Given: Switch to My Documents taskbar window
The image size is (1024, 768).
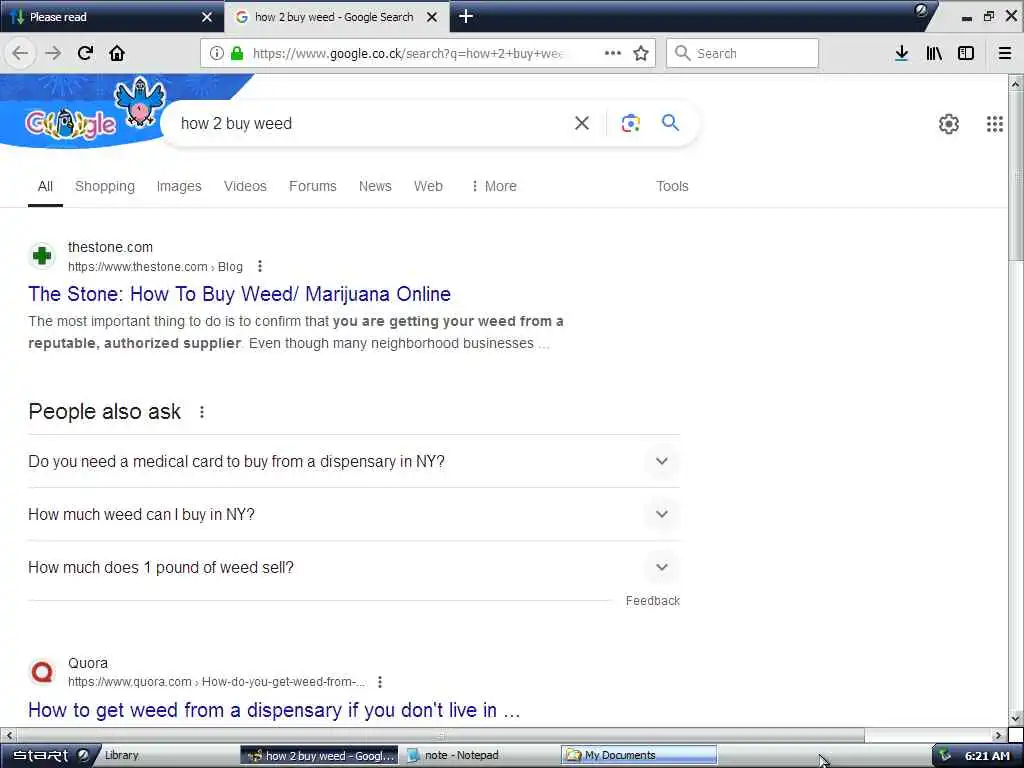Looking at the screenshot, I should [x=639, y=755].
